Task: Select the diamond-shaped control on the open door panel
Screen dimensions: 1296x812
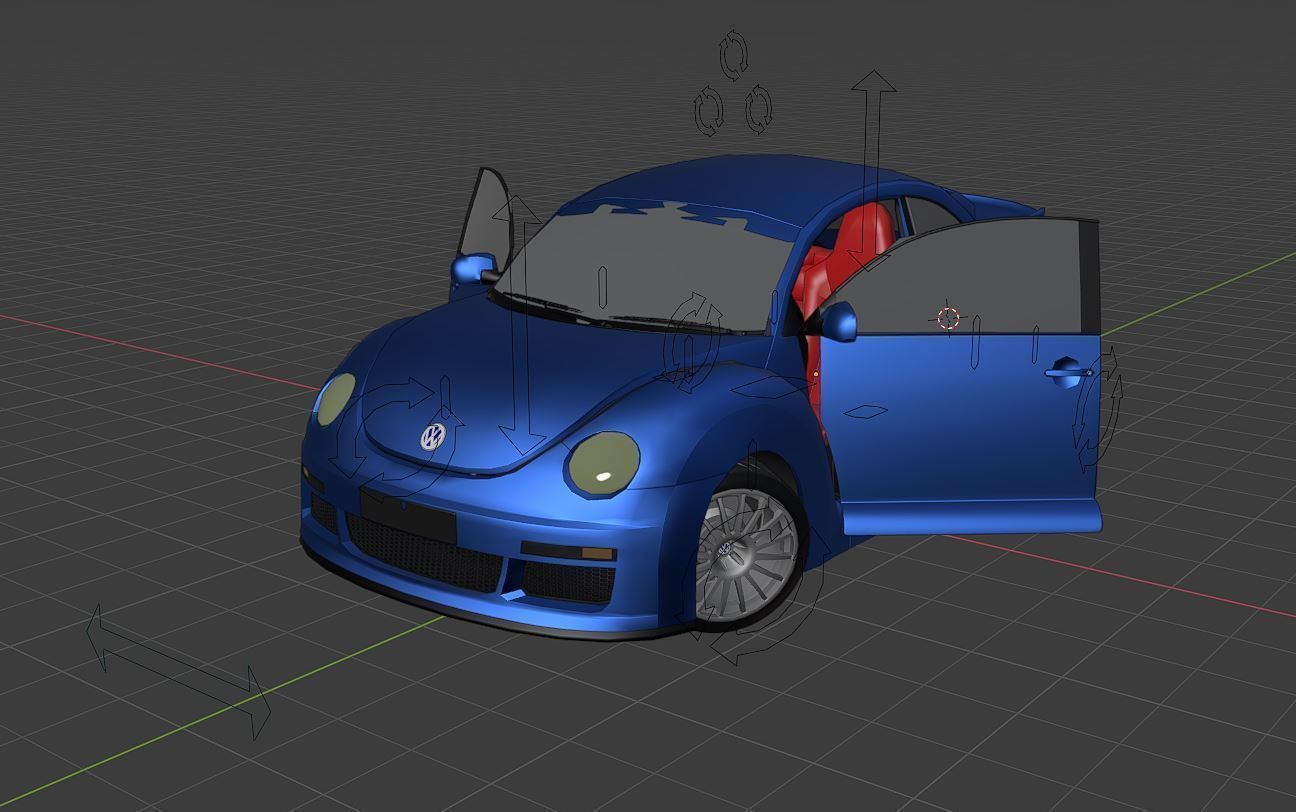Action: [x=865, y=410]
